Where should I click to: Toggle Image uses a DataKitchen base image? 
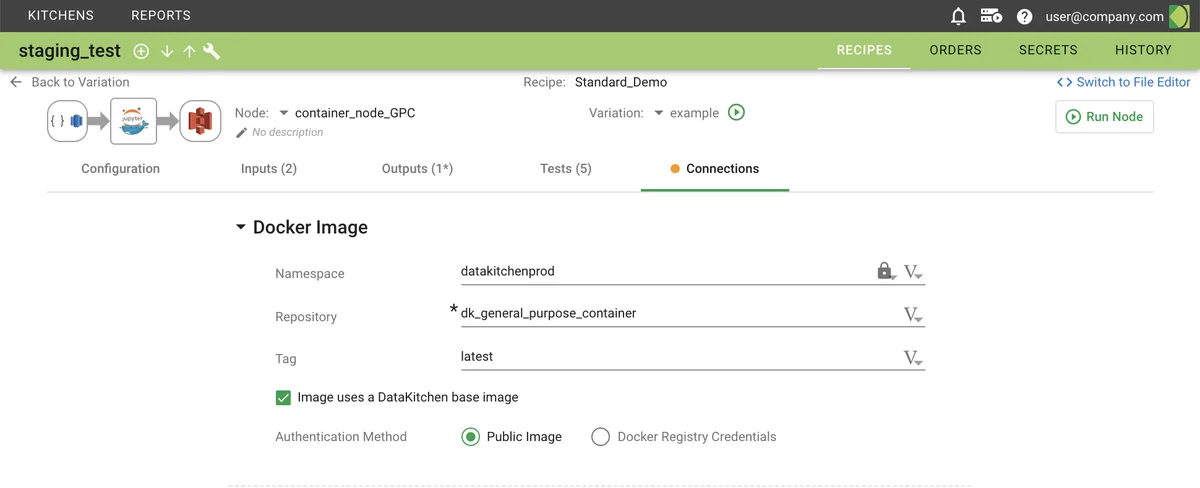coord(283,397)
